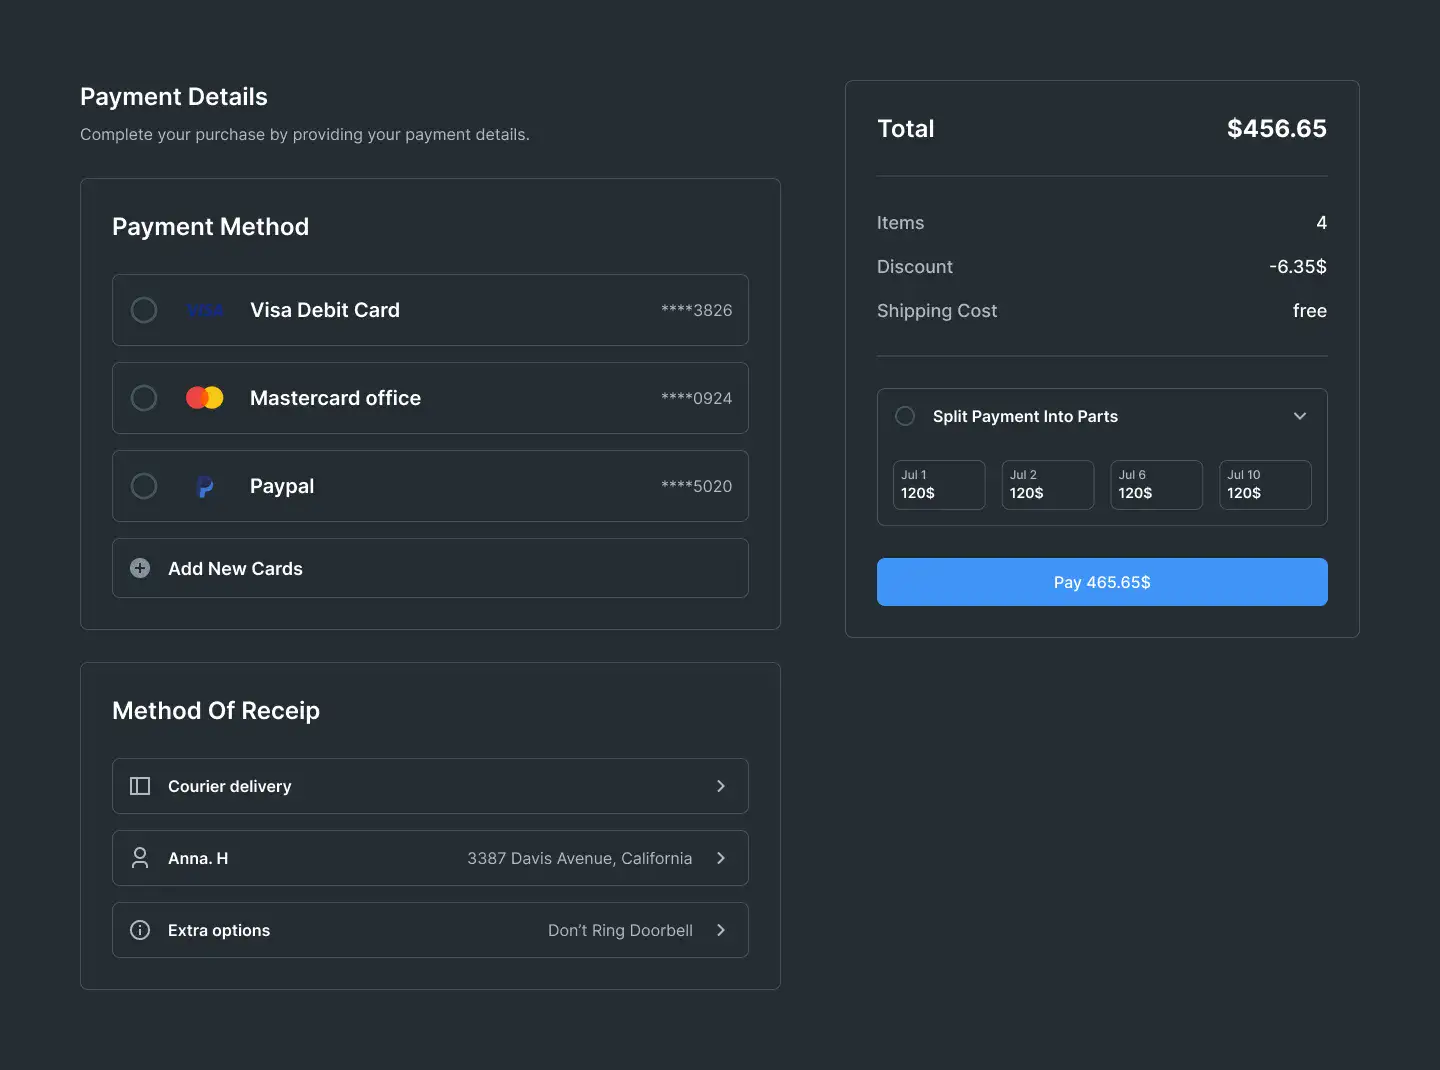Image resolution: width=1440 pixels, height=1070 pixels.
Task: Choose the Jul 10 120$ installment
Action: pyautogui.click(x=1265, y=485)
